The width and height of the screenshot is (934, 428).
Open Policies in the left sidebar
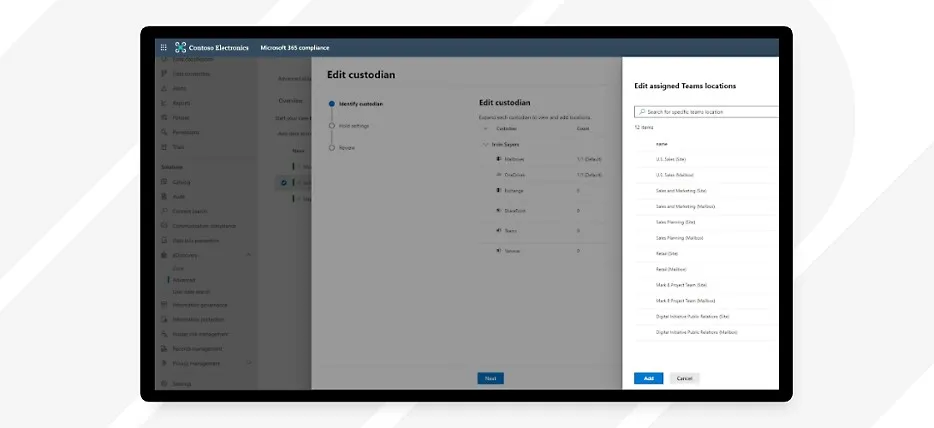pyautogui.click(x=181, y=118)
